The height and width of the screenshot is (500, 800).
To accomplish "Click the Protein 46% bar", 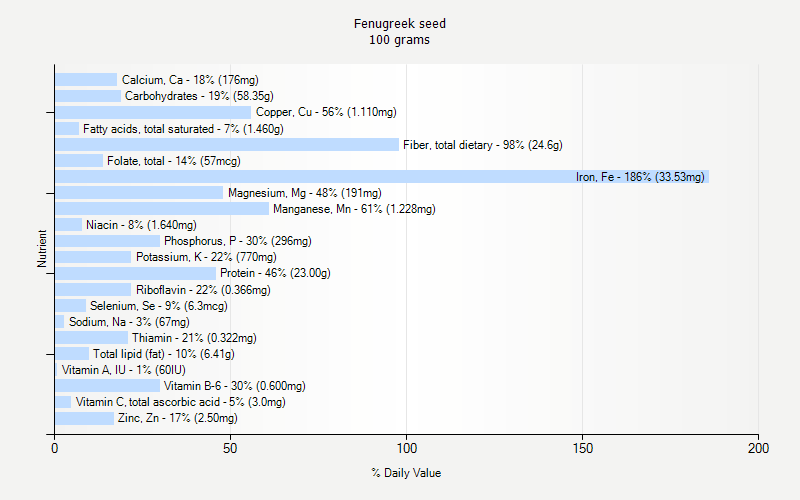I will [x=135, y=273].
